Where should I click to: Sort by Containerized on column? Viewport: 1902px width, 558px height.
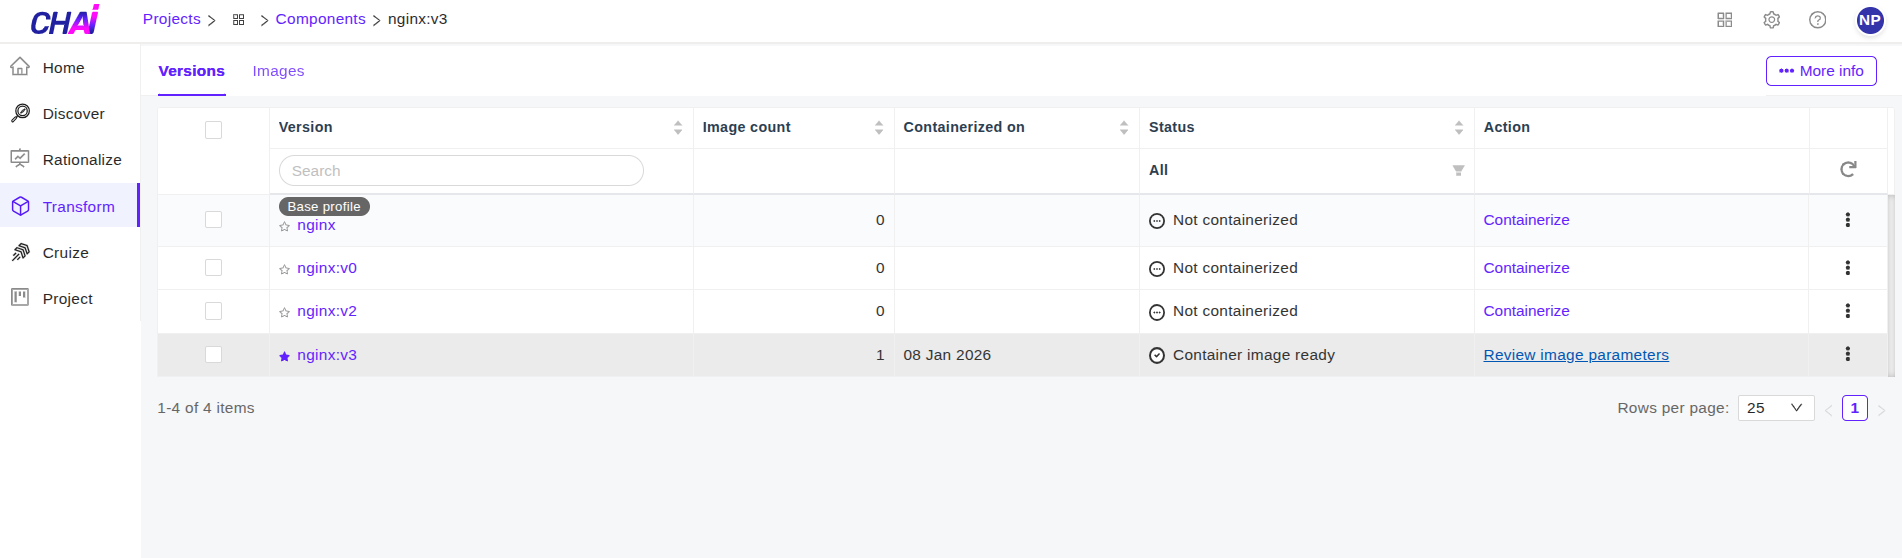point(1123,128)
